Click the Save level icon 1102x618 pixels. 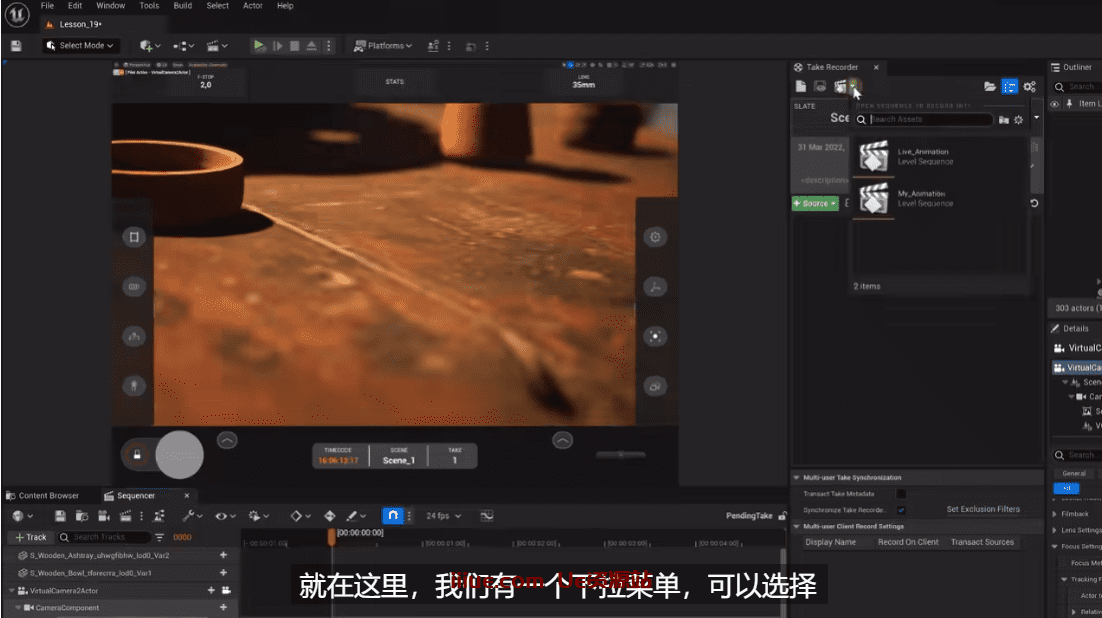pos(16,46)
